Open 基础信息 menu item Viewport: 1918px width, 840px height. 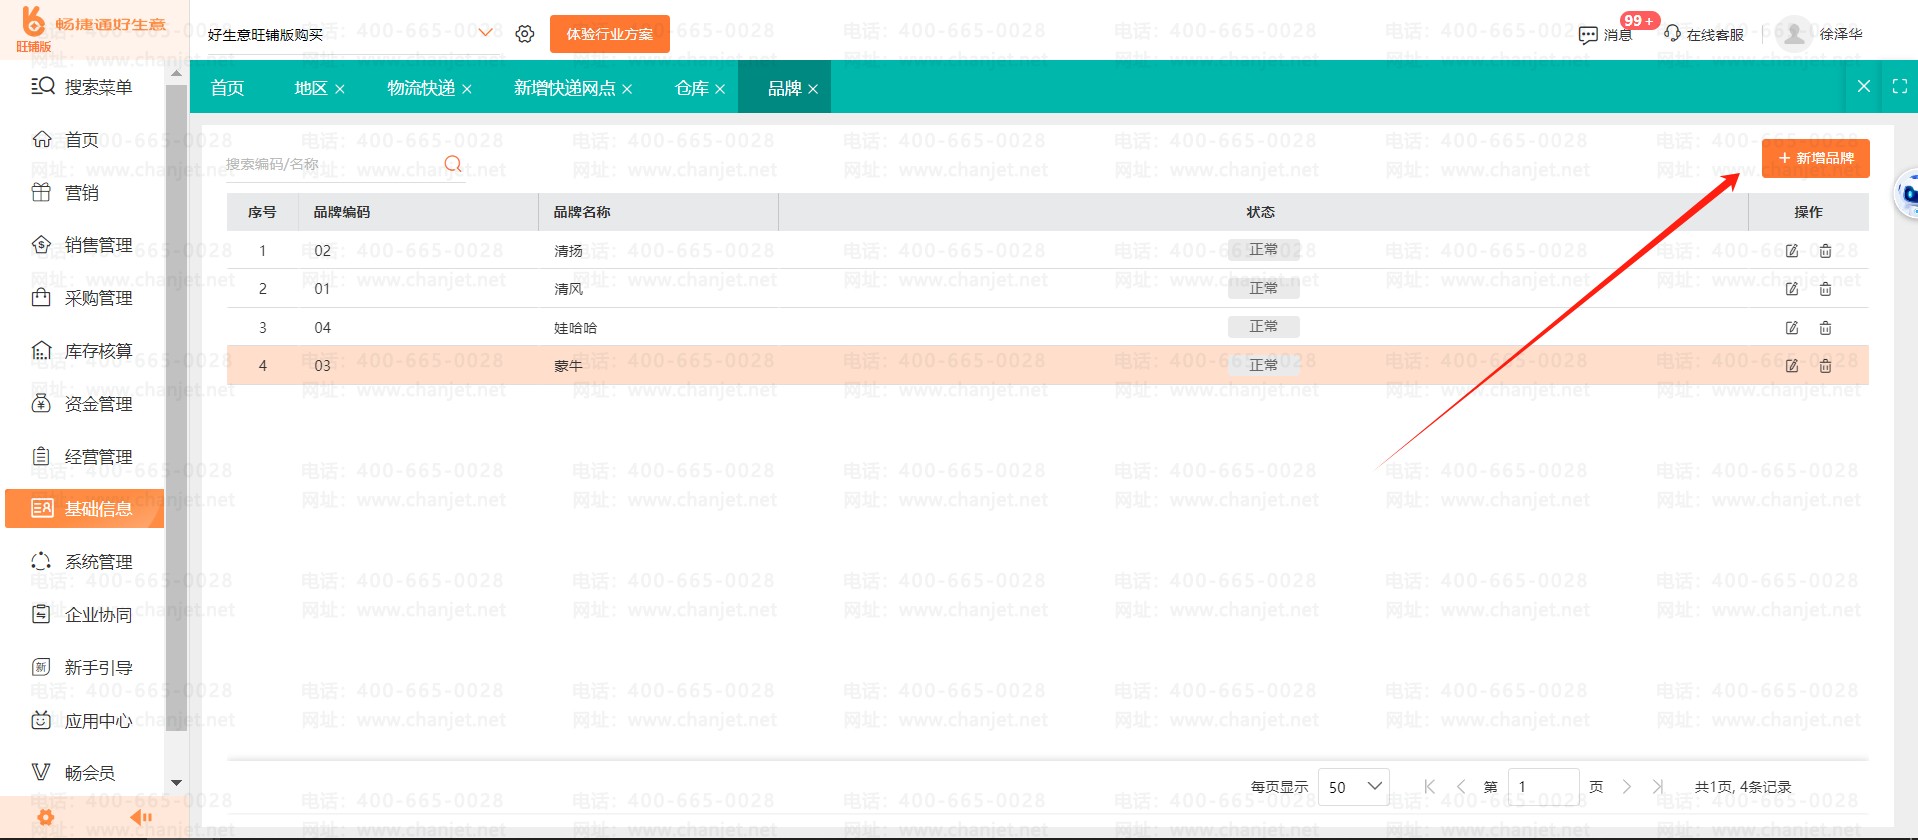click(x=85, y=508)
